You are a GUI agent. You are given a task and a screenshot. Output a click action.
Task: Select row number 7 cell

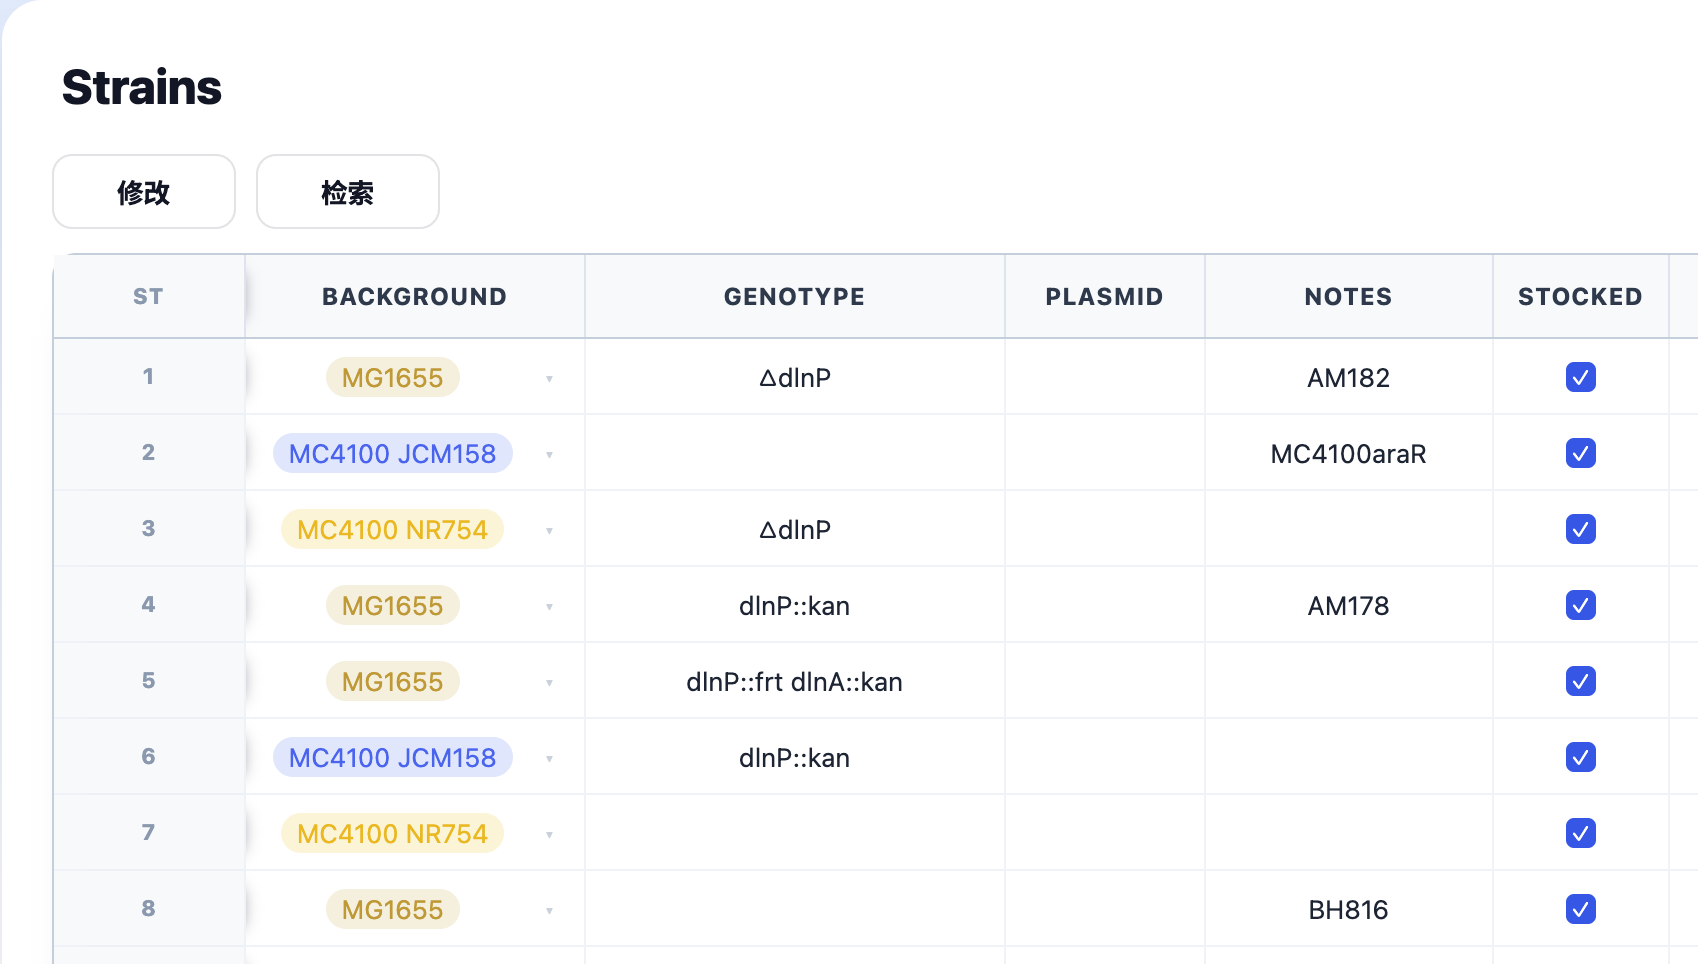pos(148,832)
